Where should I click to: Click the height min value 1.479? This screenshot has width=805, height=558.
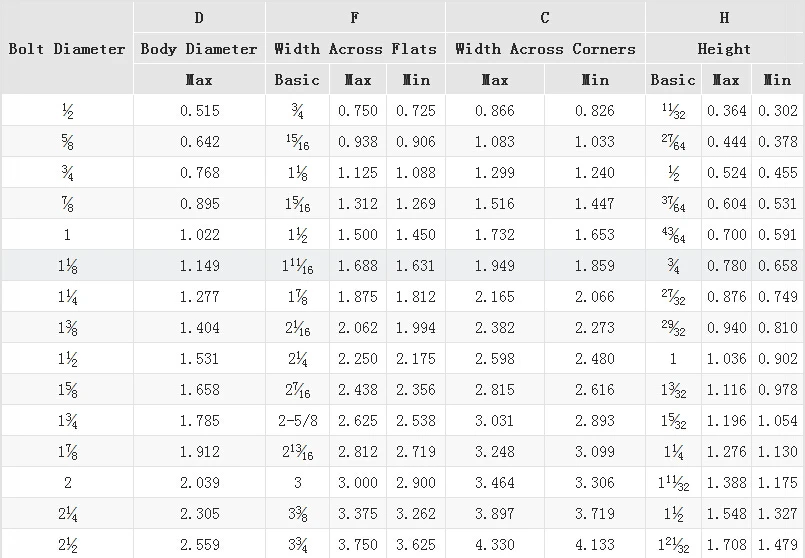(x=777, y=545)
